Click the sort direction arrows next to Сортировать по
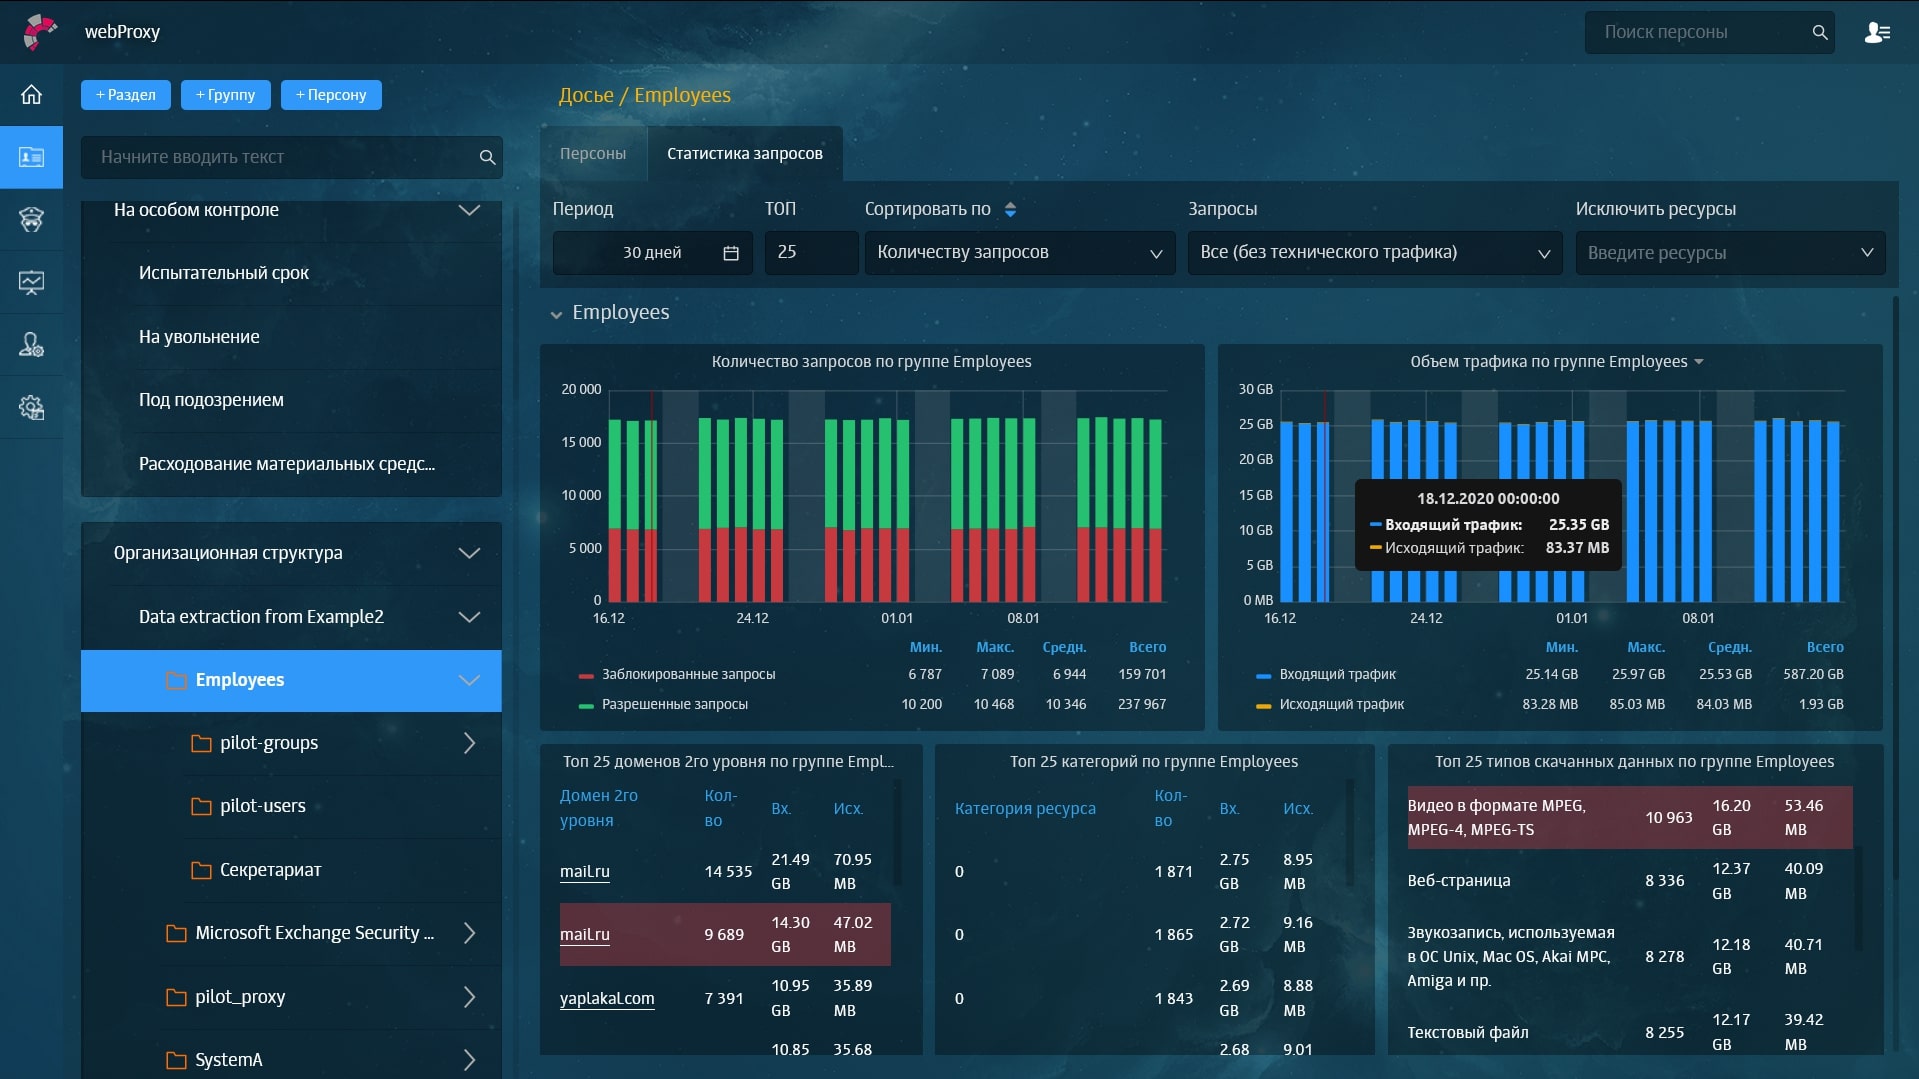The width and height of the screenshot is (1919, 1079). 1010,209
